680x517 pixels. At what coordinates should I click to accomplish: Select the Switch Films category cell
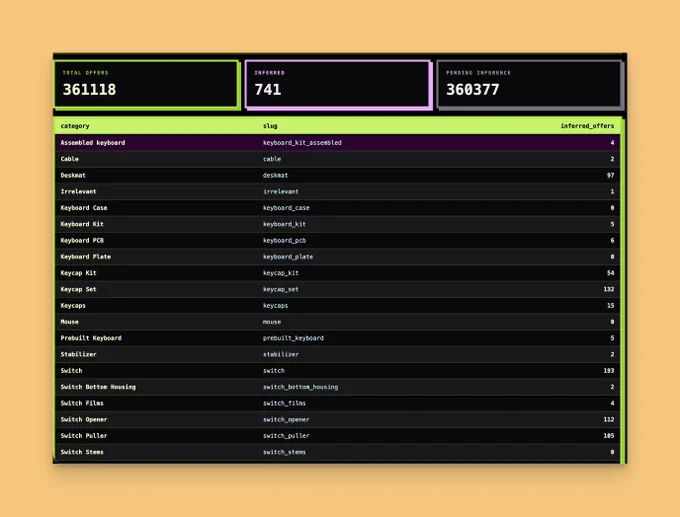[82, 403]
